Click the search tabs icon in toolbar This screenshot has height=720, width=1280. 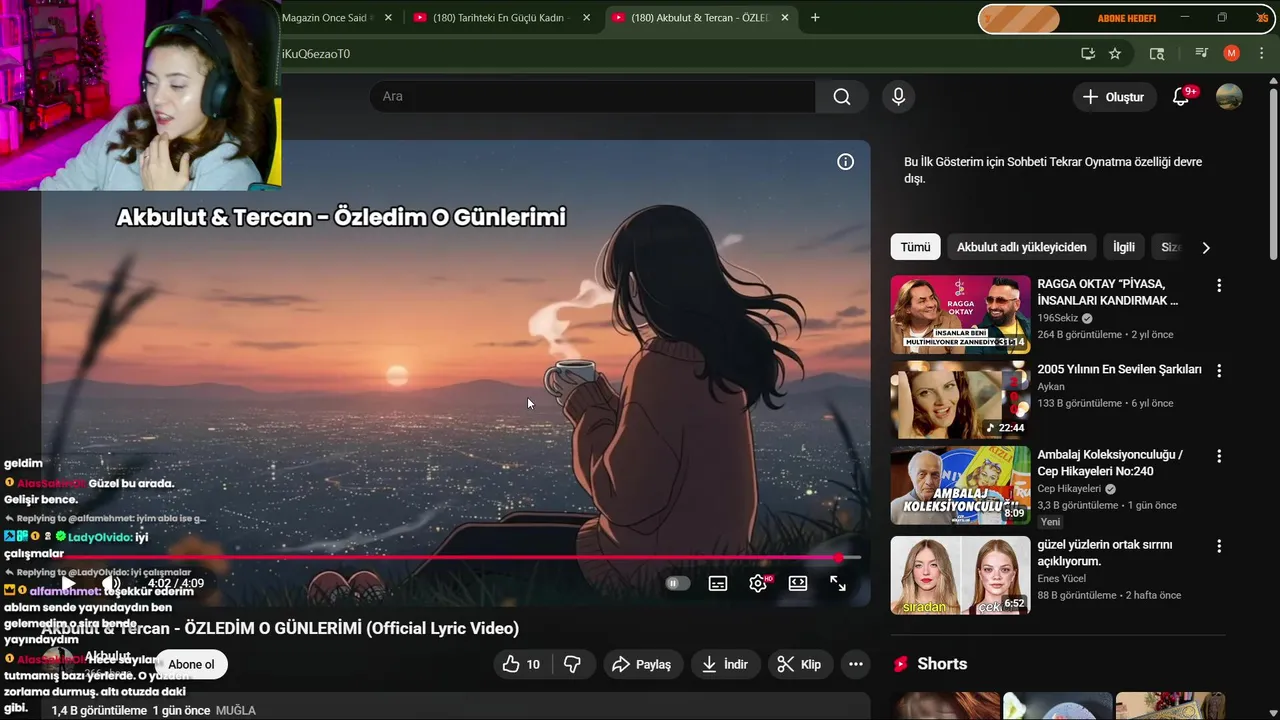tap(1157, 53)
